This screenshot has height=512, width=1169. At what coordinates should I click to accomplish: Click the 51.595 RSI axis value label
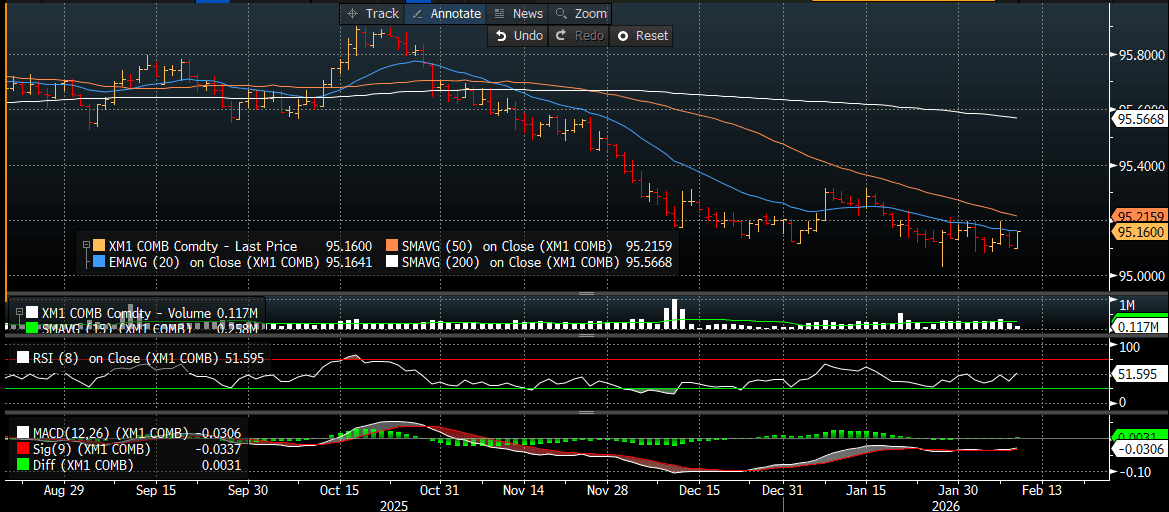coord(1136,374)
